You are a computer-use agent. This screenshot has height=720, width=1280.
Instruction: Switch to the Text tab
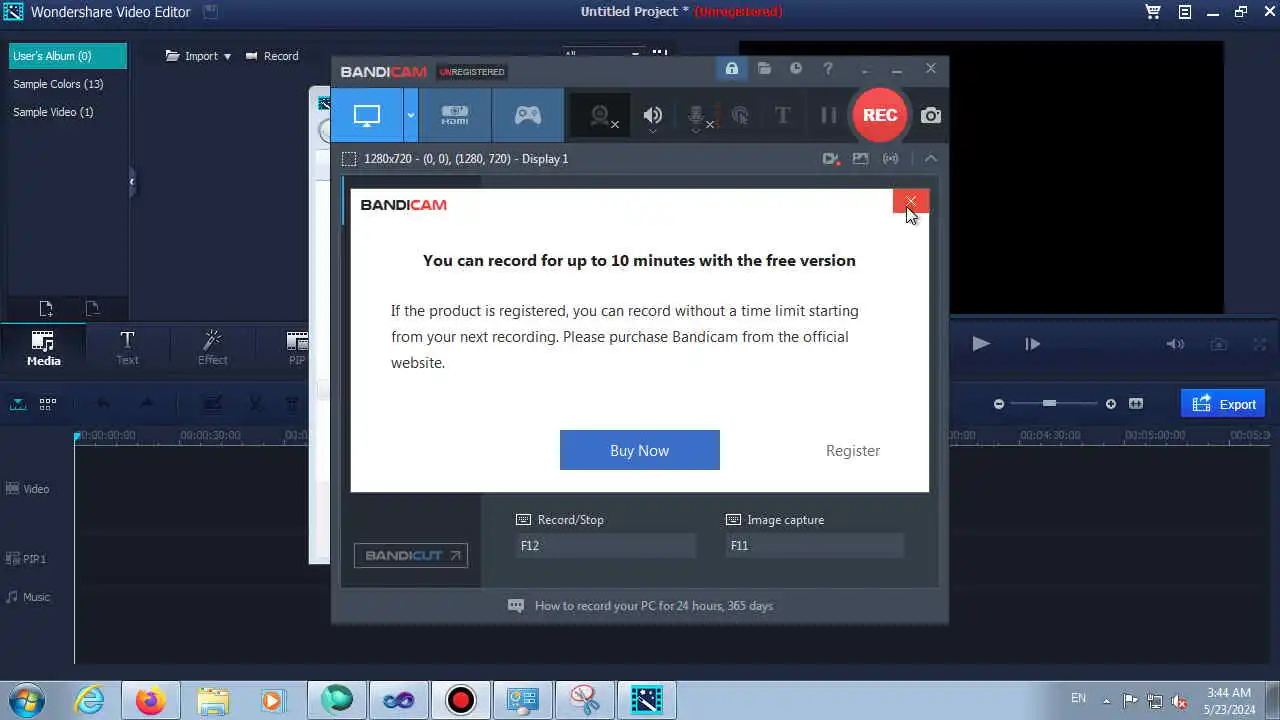127,347
